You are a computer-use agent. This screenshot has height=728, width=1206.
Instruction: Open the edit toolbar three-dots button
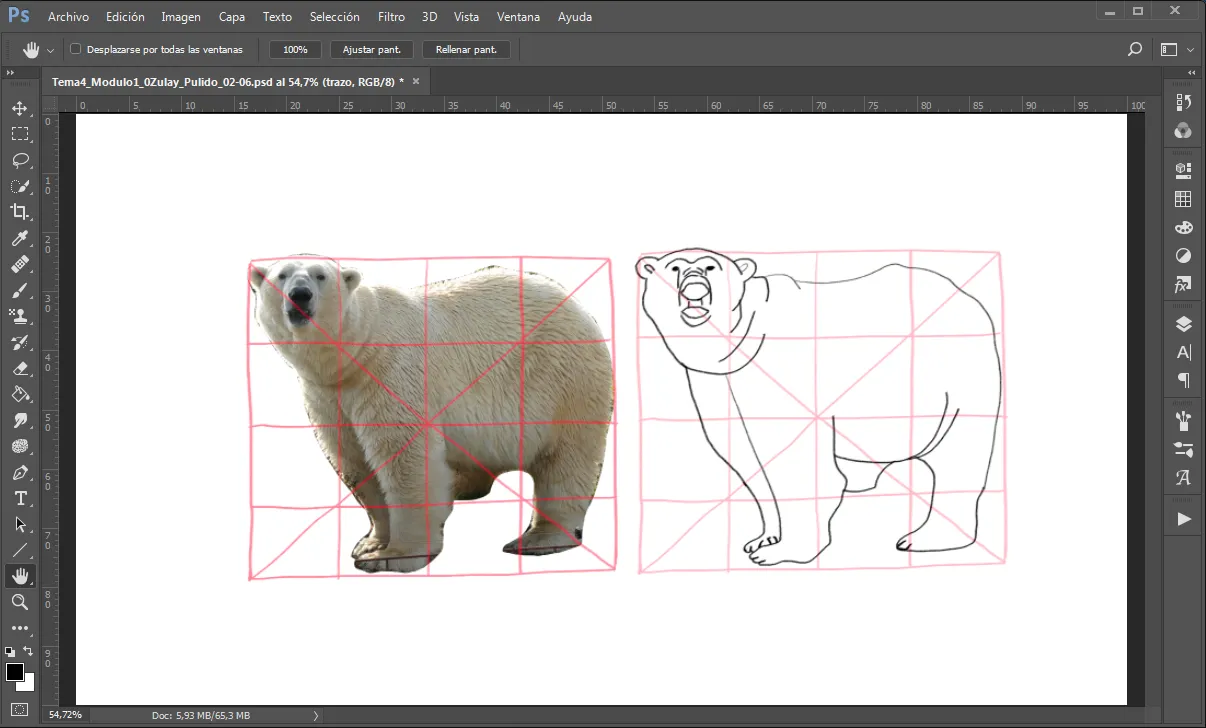click(19, 628)
